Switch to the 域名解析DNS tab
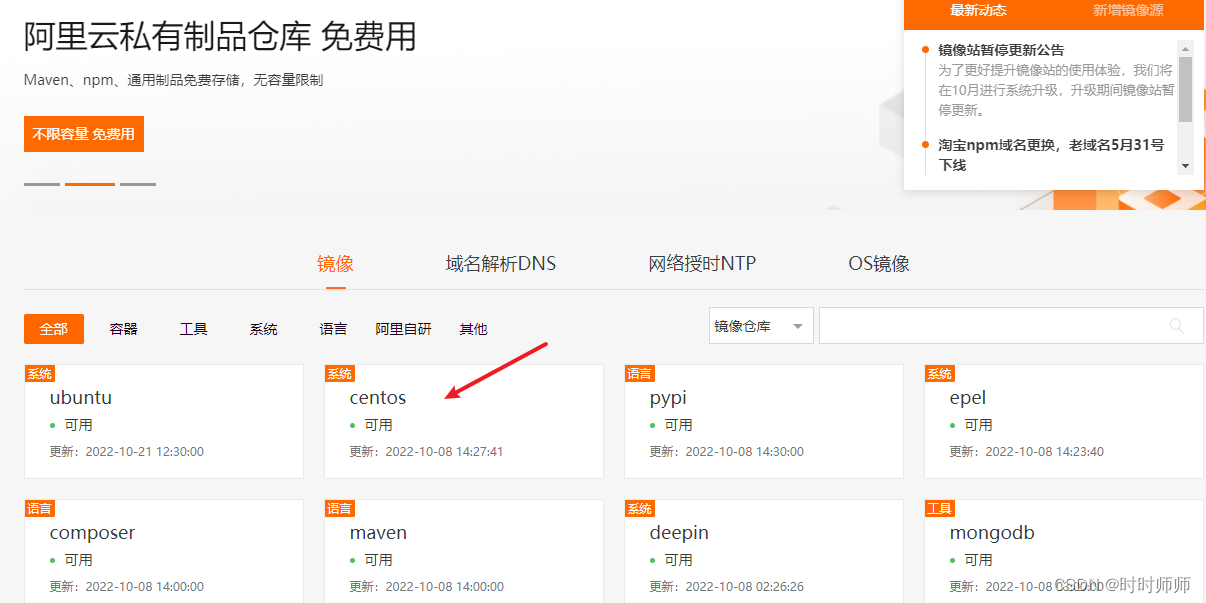The height and width of the screenshot is (603, 1206). pos(501,264)
